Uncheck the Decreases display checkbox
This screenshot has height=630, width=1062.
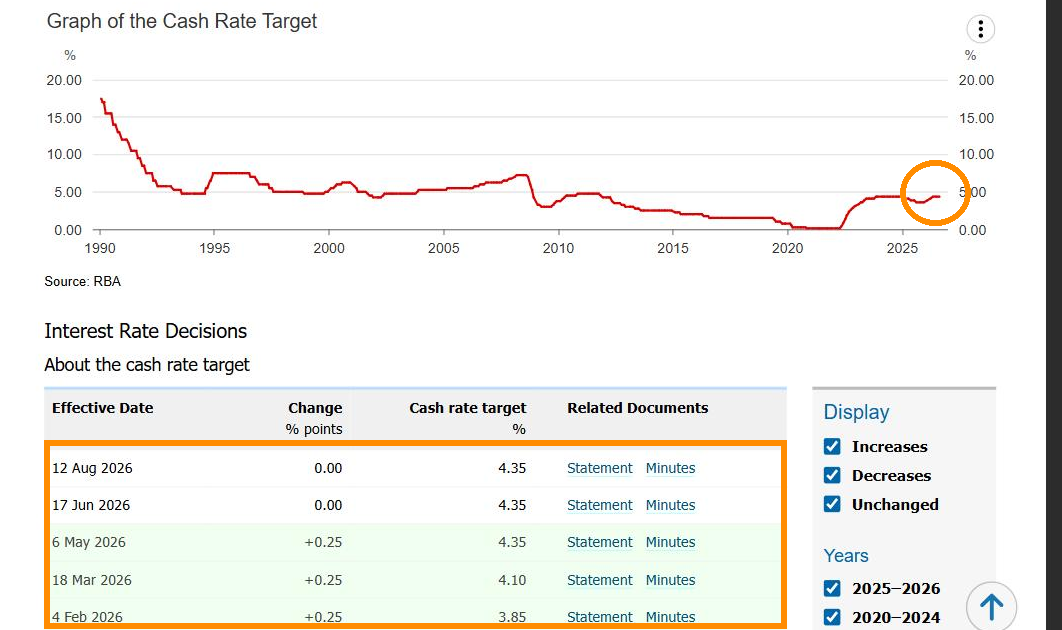pyautogui.click(x=832, y=476)
